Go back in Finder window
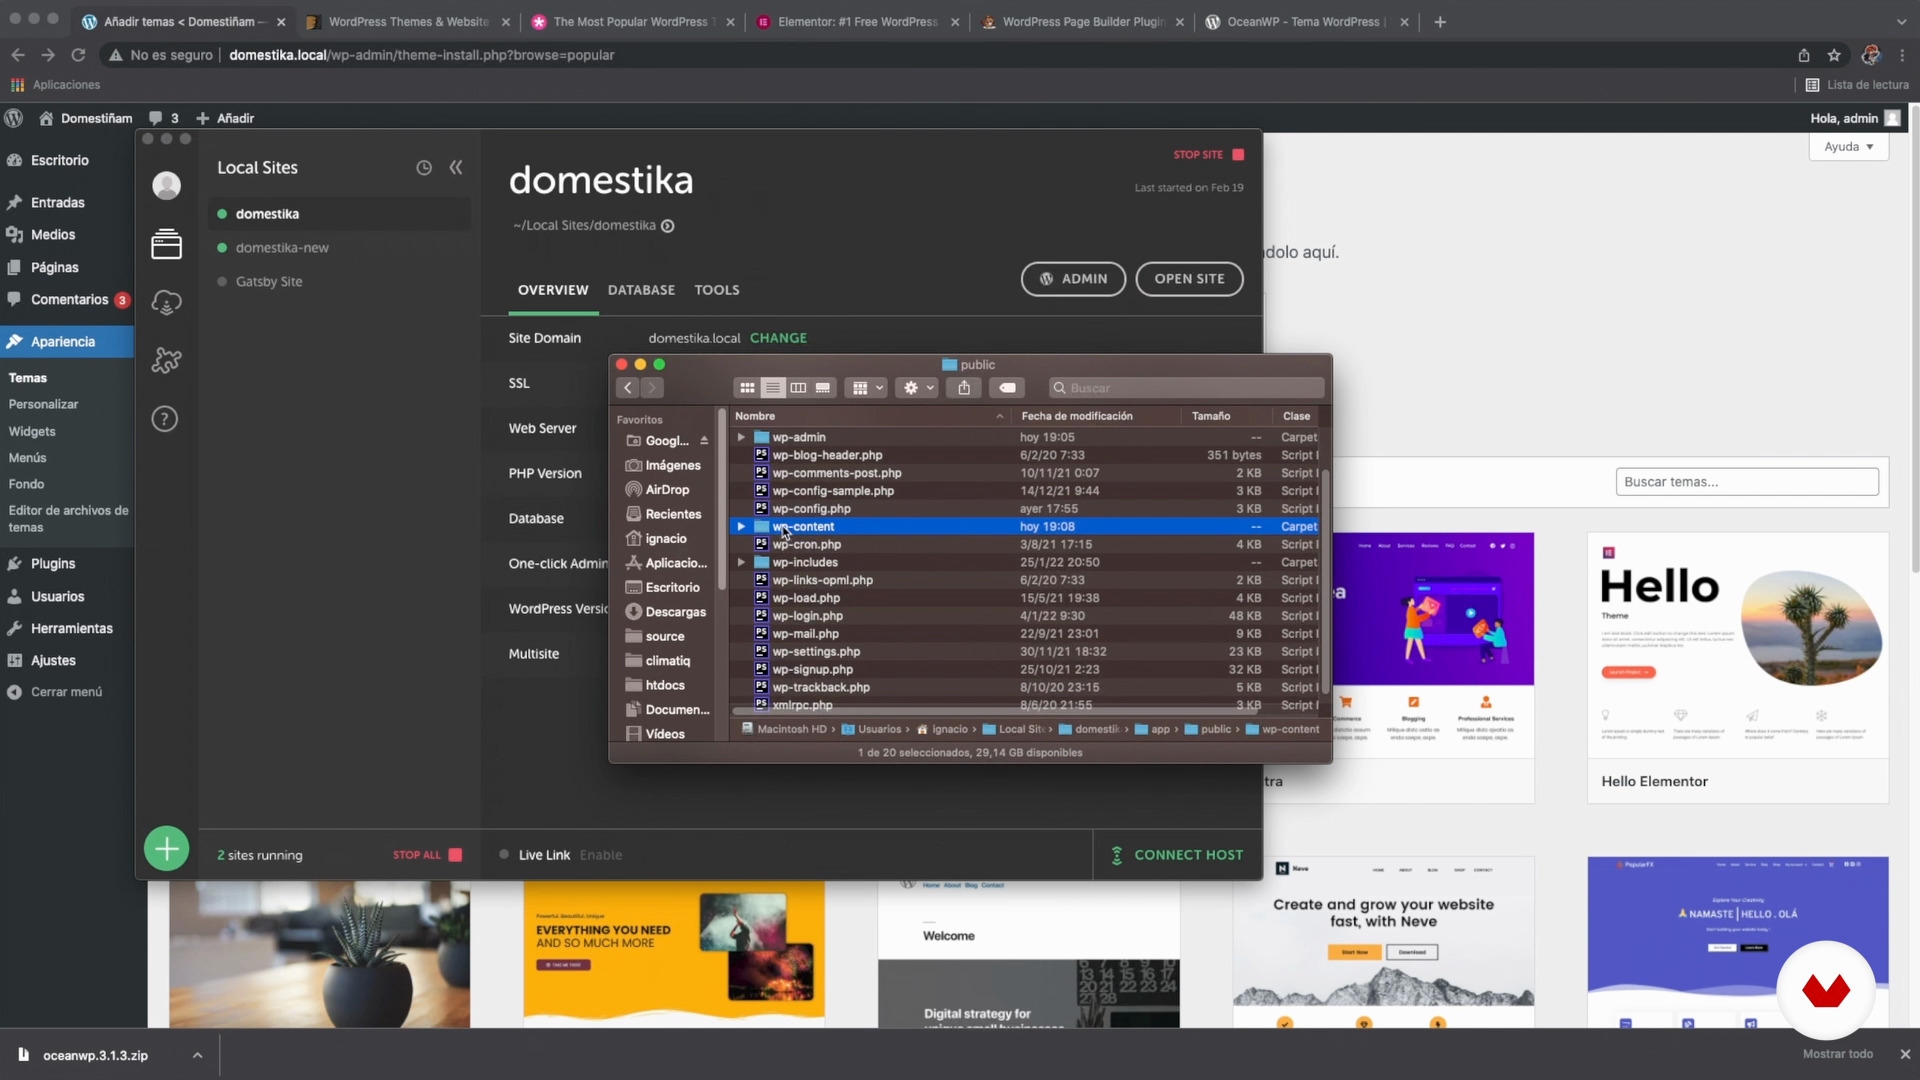This screenshot has height=1080, width=1920. (x=628, y=388)
